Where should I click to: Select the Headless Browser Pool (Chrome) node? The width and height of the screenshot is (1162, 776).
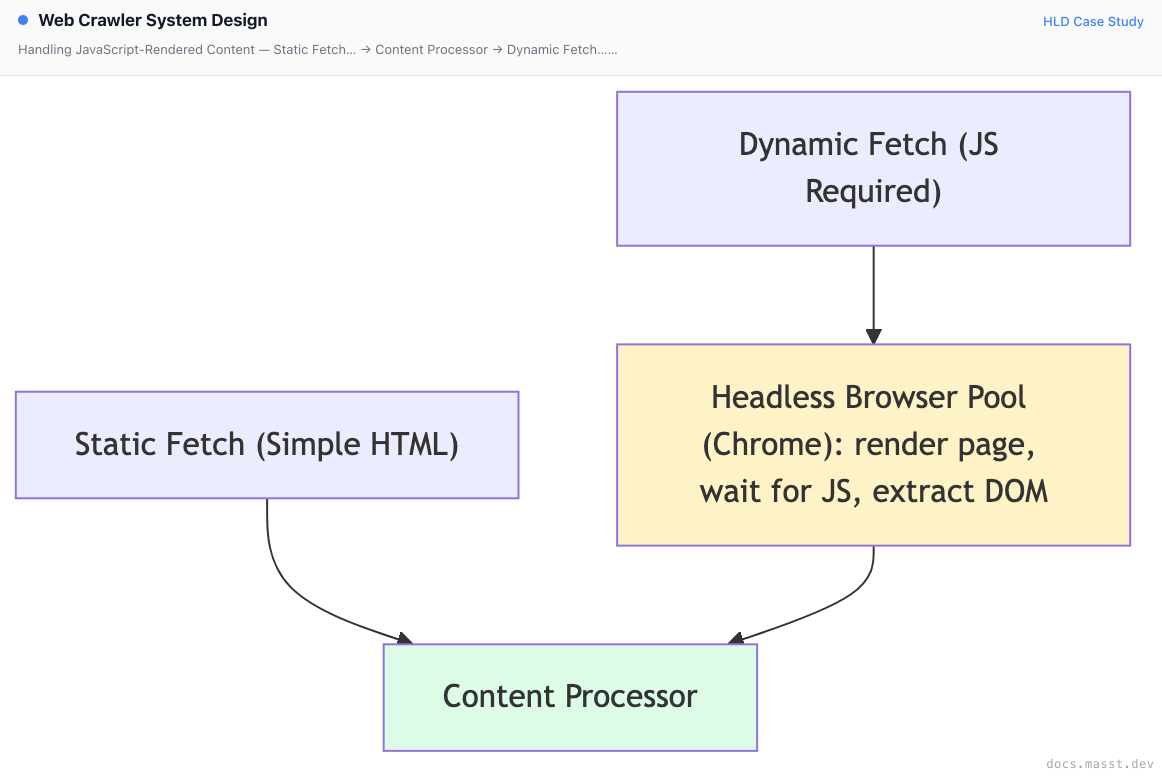pos(873,445)
